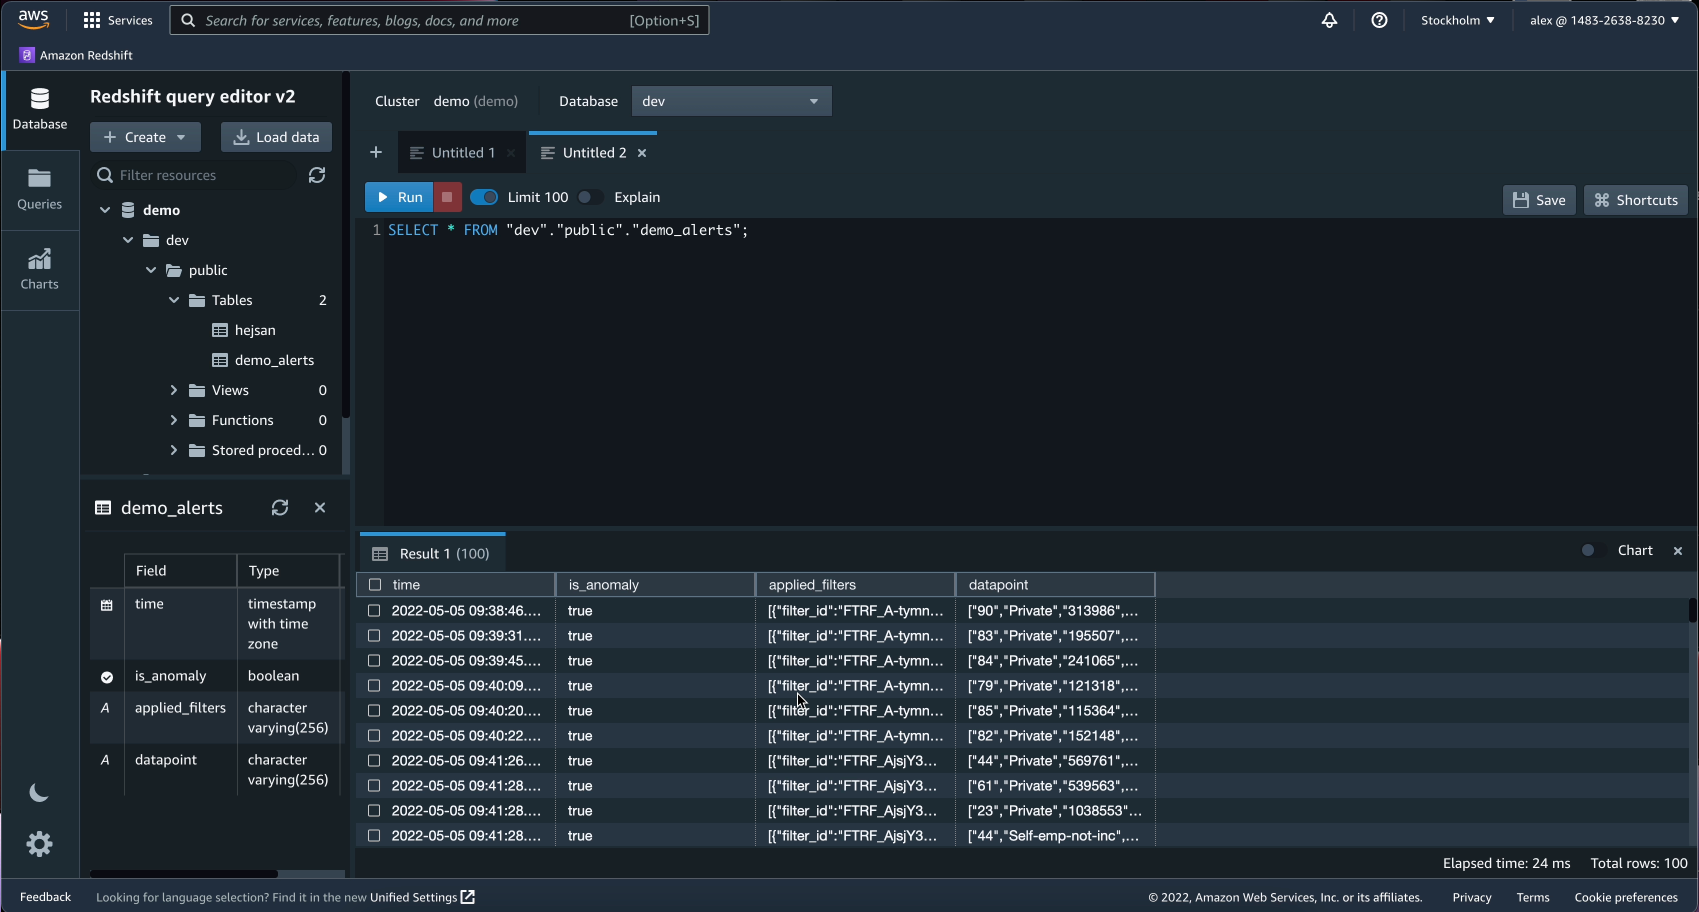Add a new query tab
Image resolution: width=1699 pixels, height=912 pixels.
[376, 152]
